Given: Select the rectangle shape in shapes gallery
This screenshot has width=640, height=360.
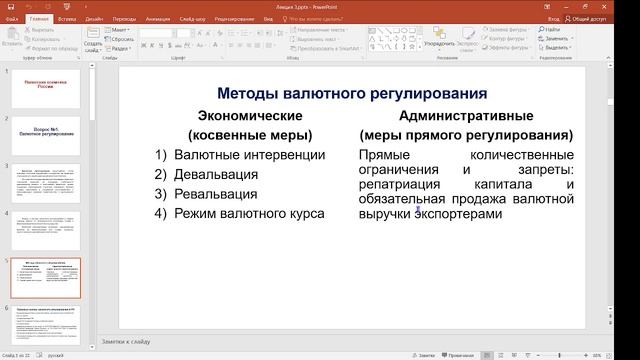Looking at the screenshot, I should coord(396,31).
